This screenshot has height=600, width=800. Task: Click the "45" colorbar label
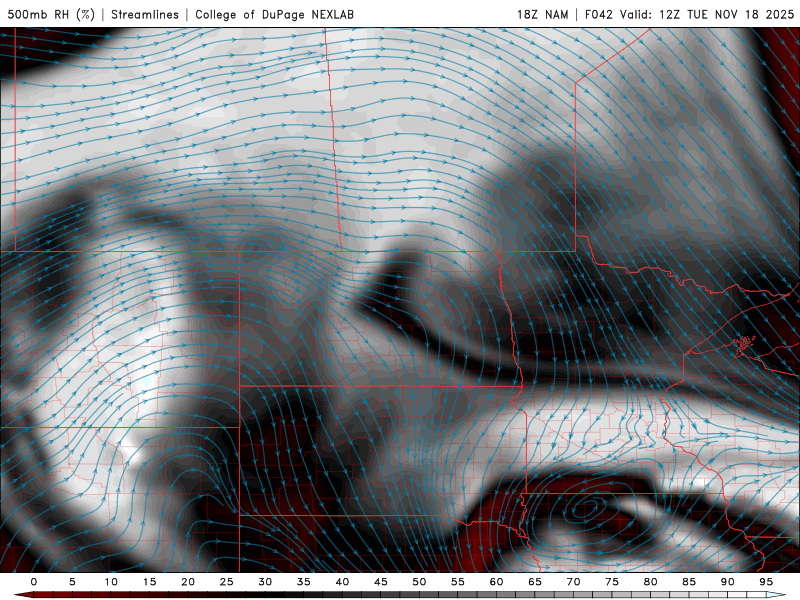click(381, 582)
